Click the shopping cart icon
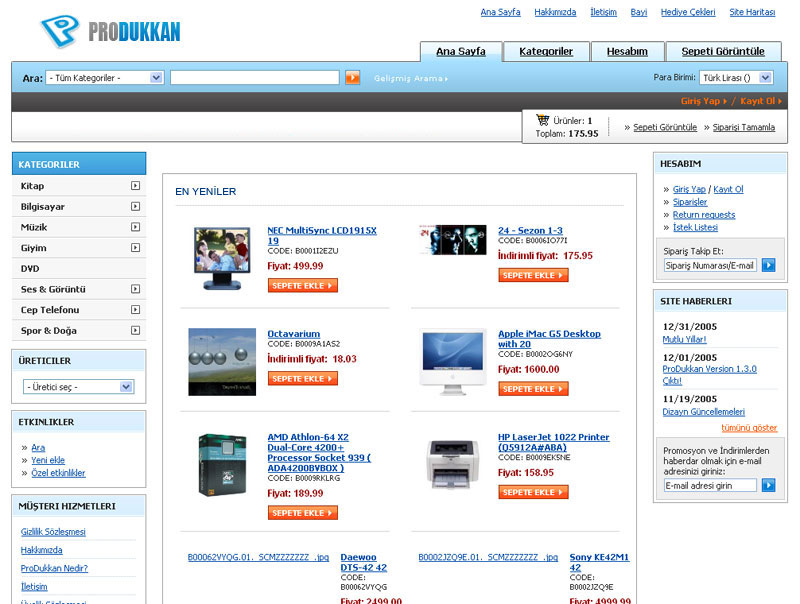The width and height of the screenshot is (800, 604). (x=542, y=120)
